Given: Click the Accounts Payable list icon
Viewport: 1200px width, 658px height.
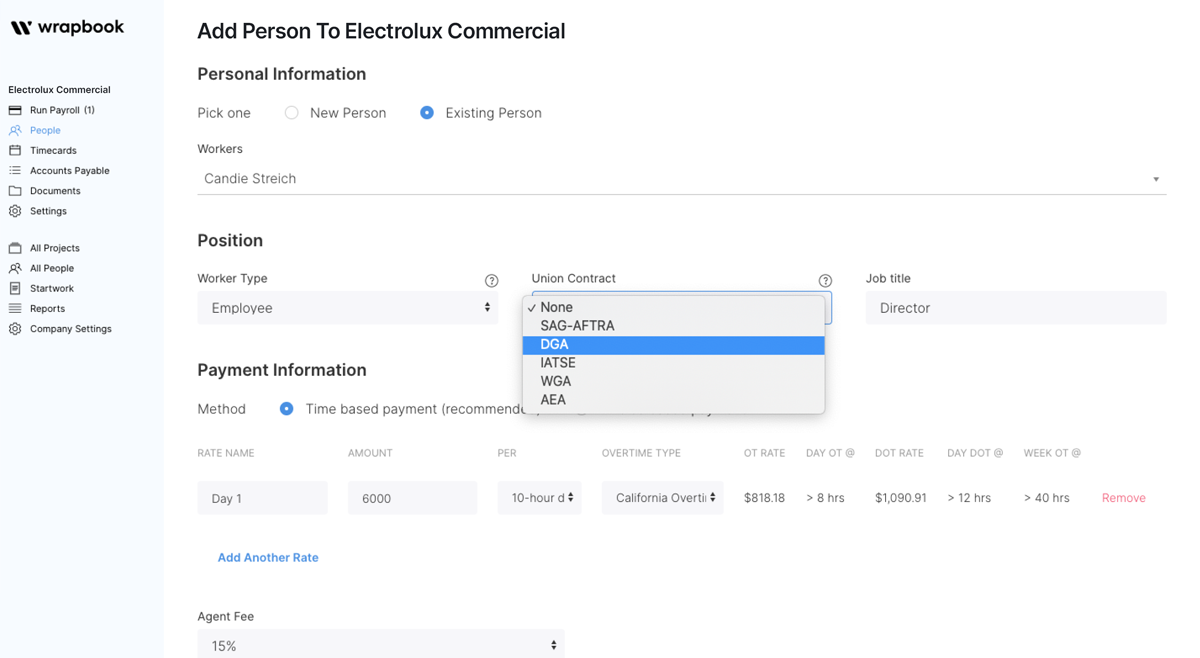Looking at the screenshot, I should pos(15,171).
